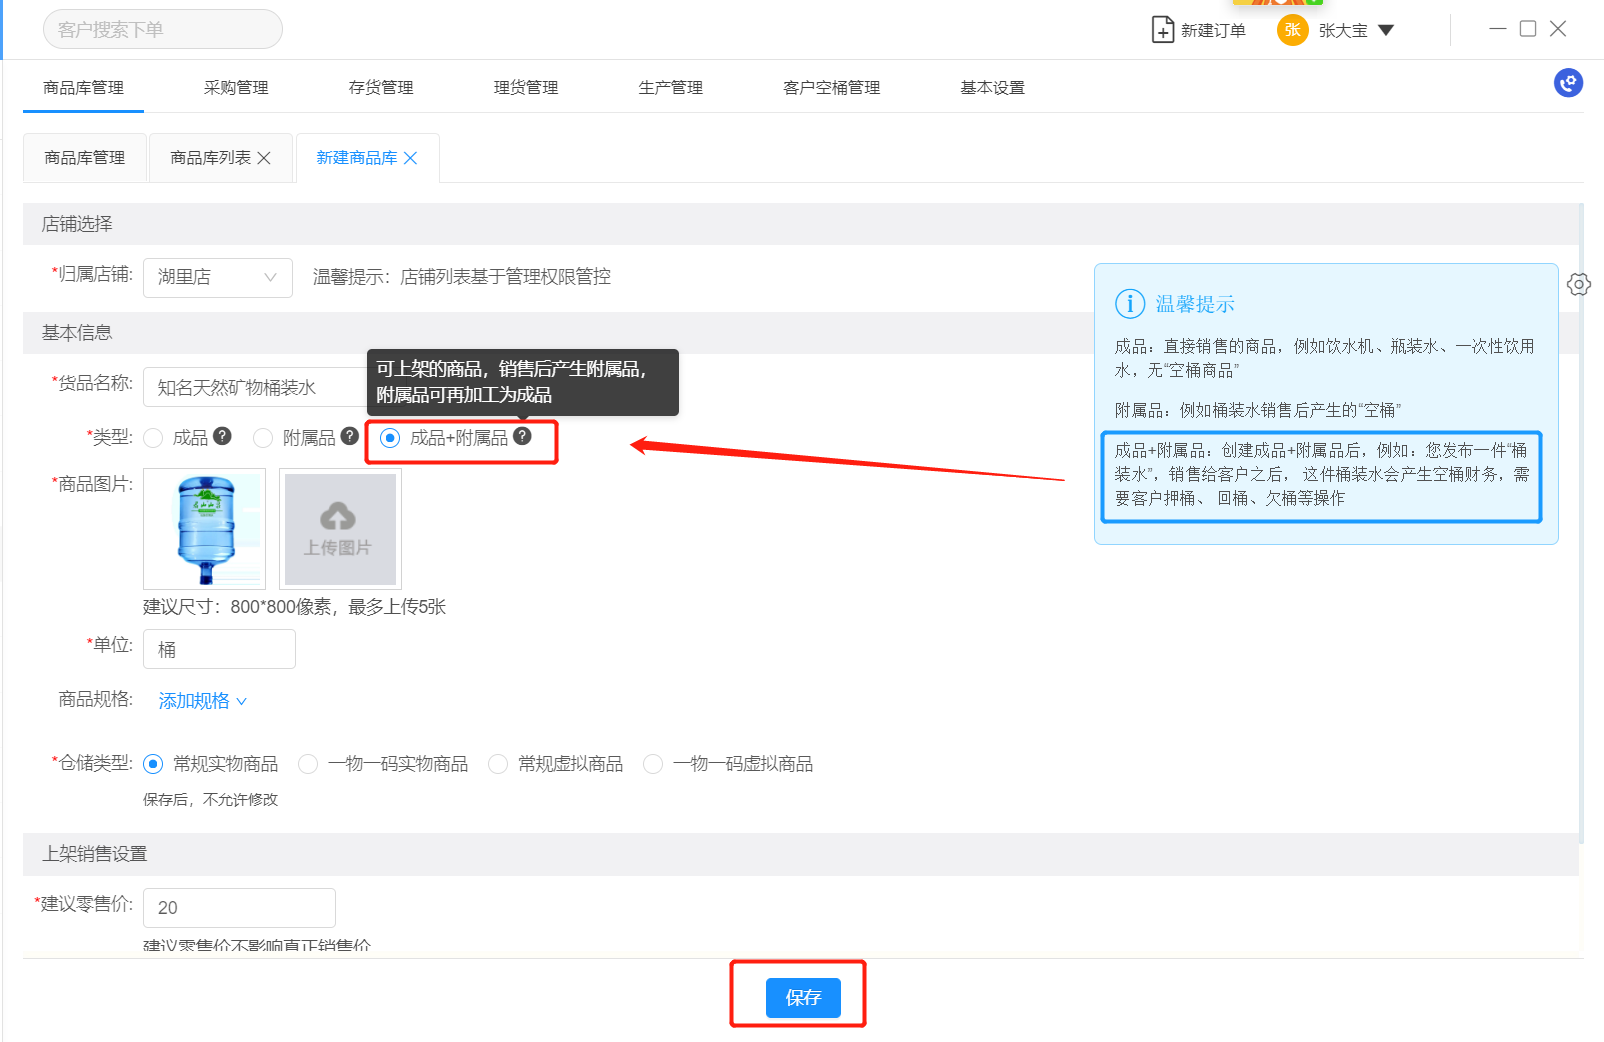This screenshot has height=1042, width=1604.
Task: Close the 商品库列表 tab
Action: click(x=264, y=158)
